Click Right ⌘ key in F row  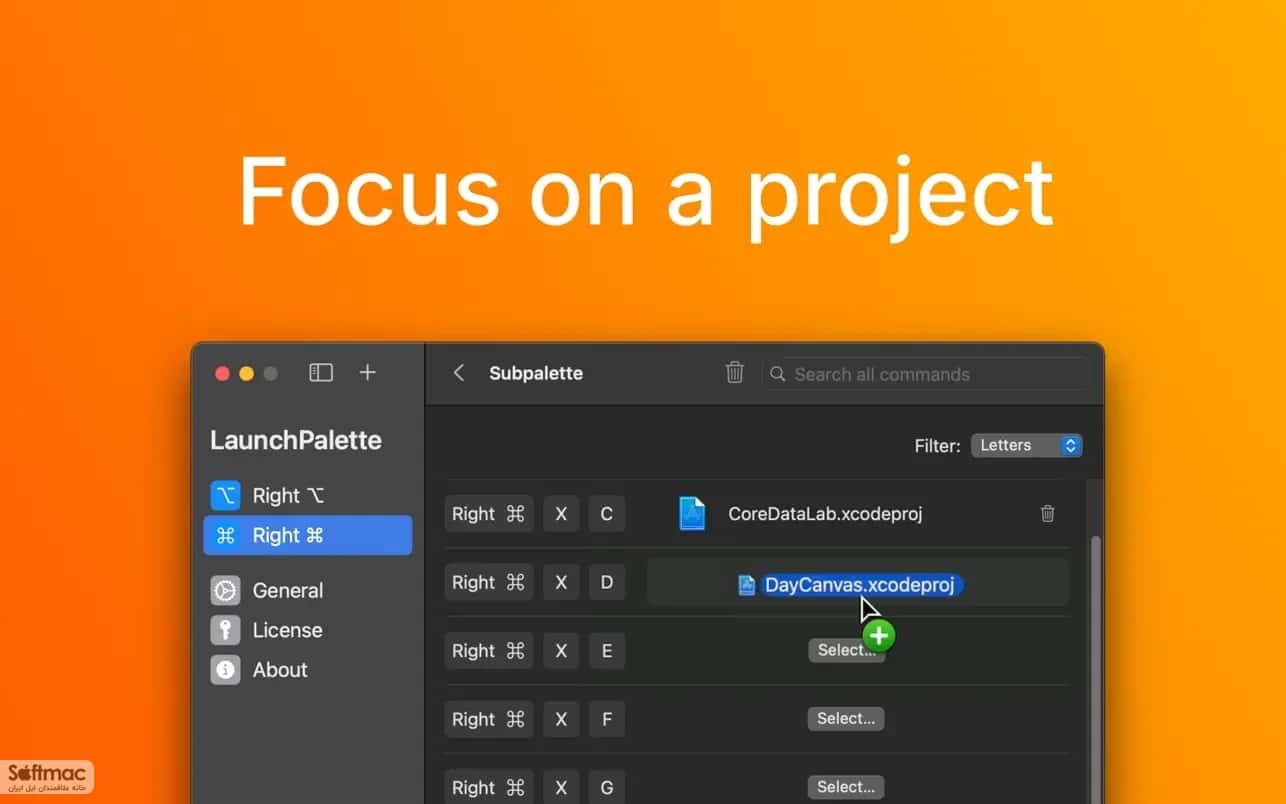click(489, 718)
